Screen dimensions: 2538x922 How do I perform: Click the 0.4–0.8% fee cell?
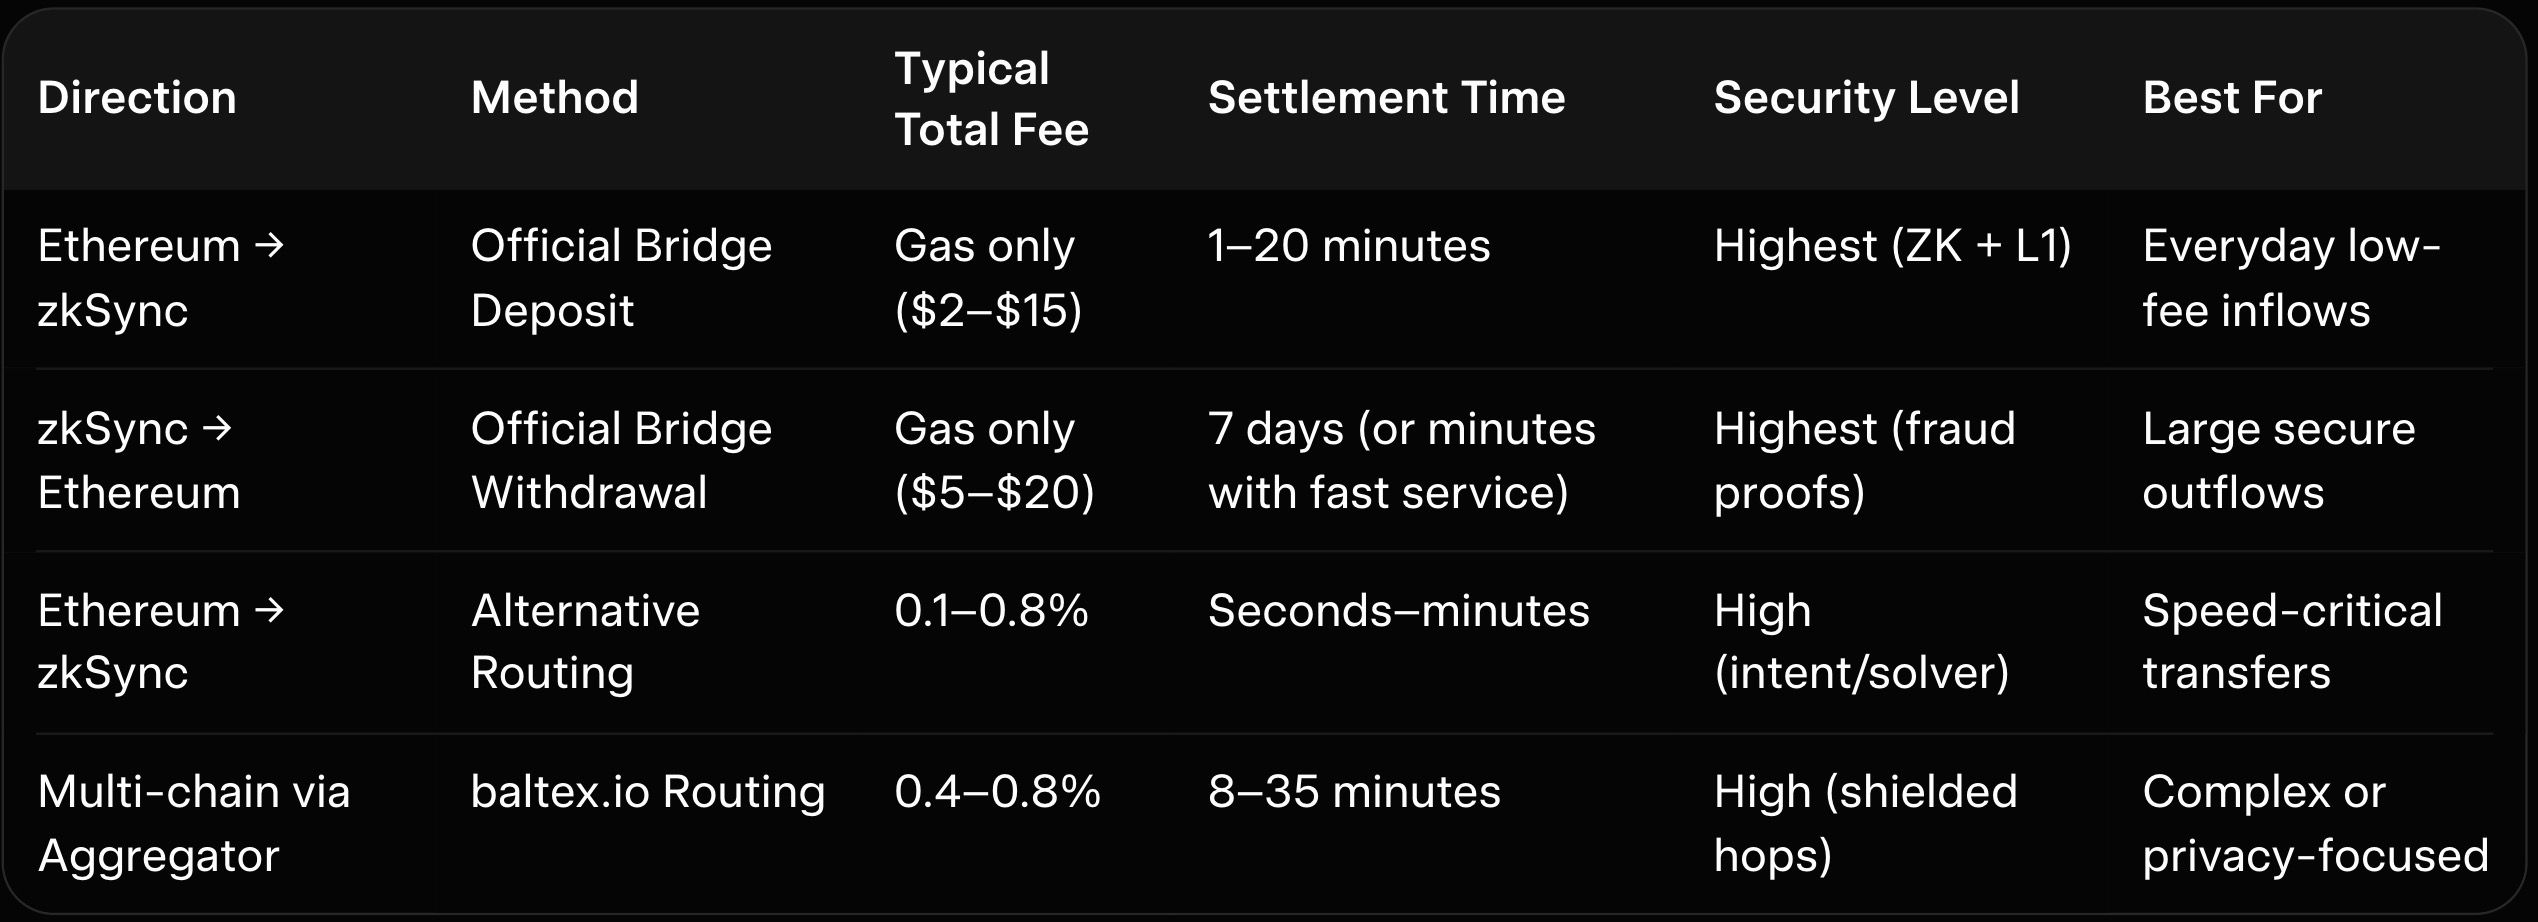click(996, 792)
